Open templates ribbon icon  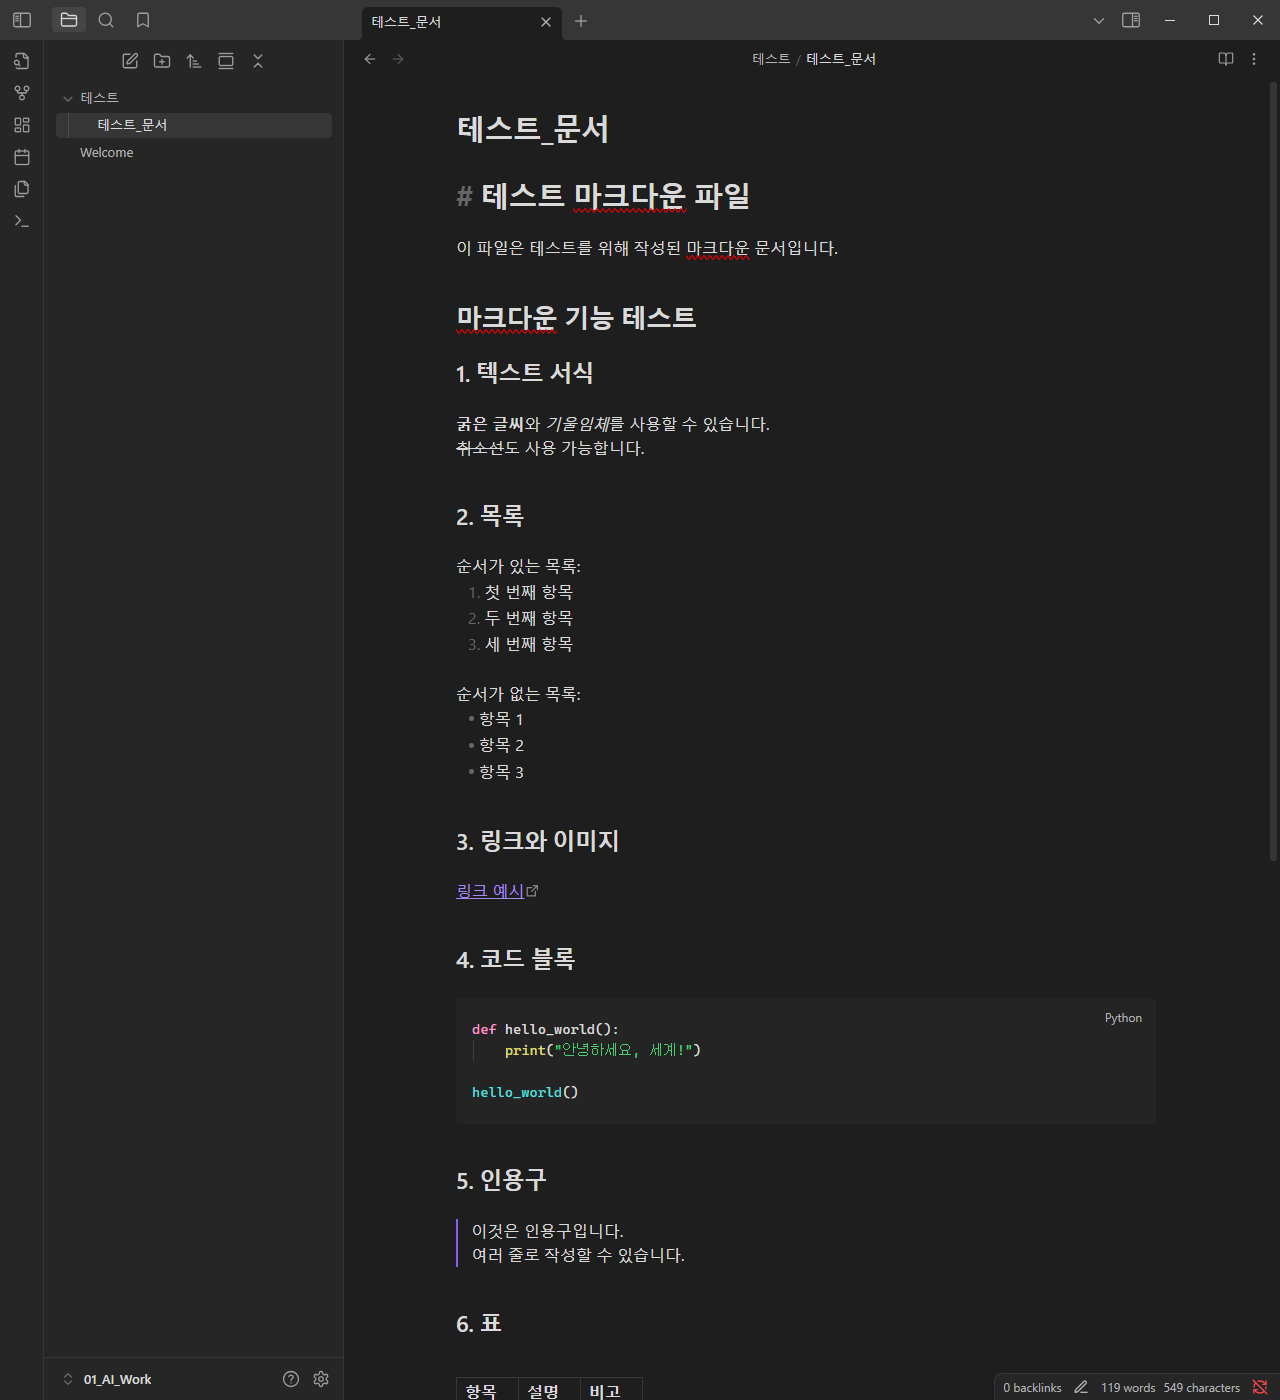click(22, 189)
